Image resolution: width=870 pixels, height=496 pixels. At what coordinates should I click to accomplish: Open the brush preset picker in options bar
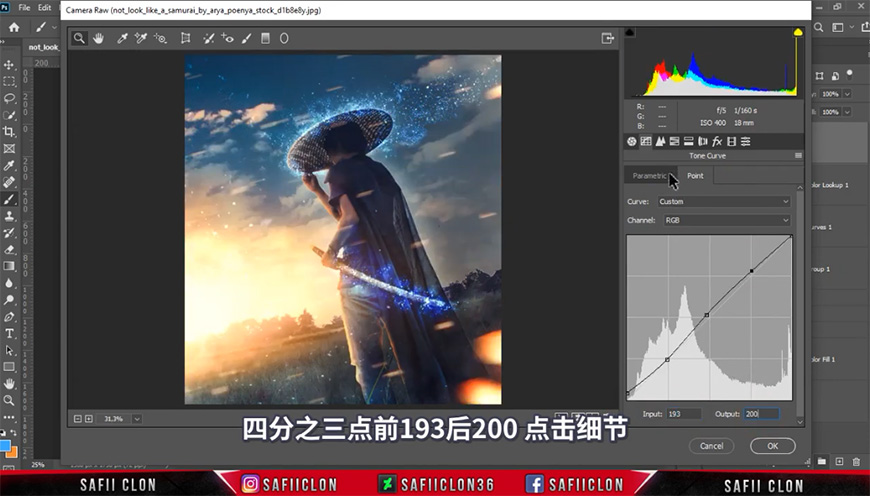coord(54,27)
